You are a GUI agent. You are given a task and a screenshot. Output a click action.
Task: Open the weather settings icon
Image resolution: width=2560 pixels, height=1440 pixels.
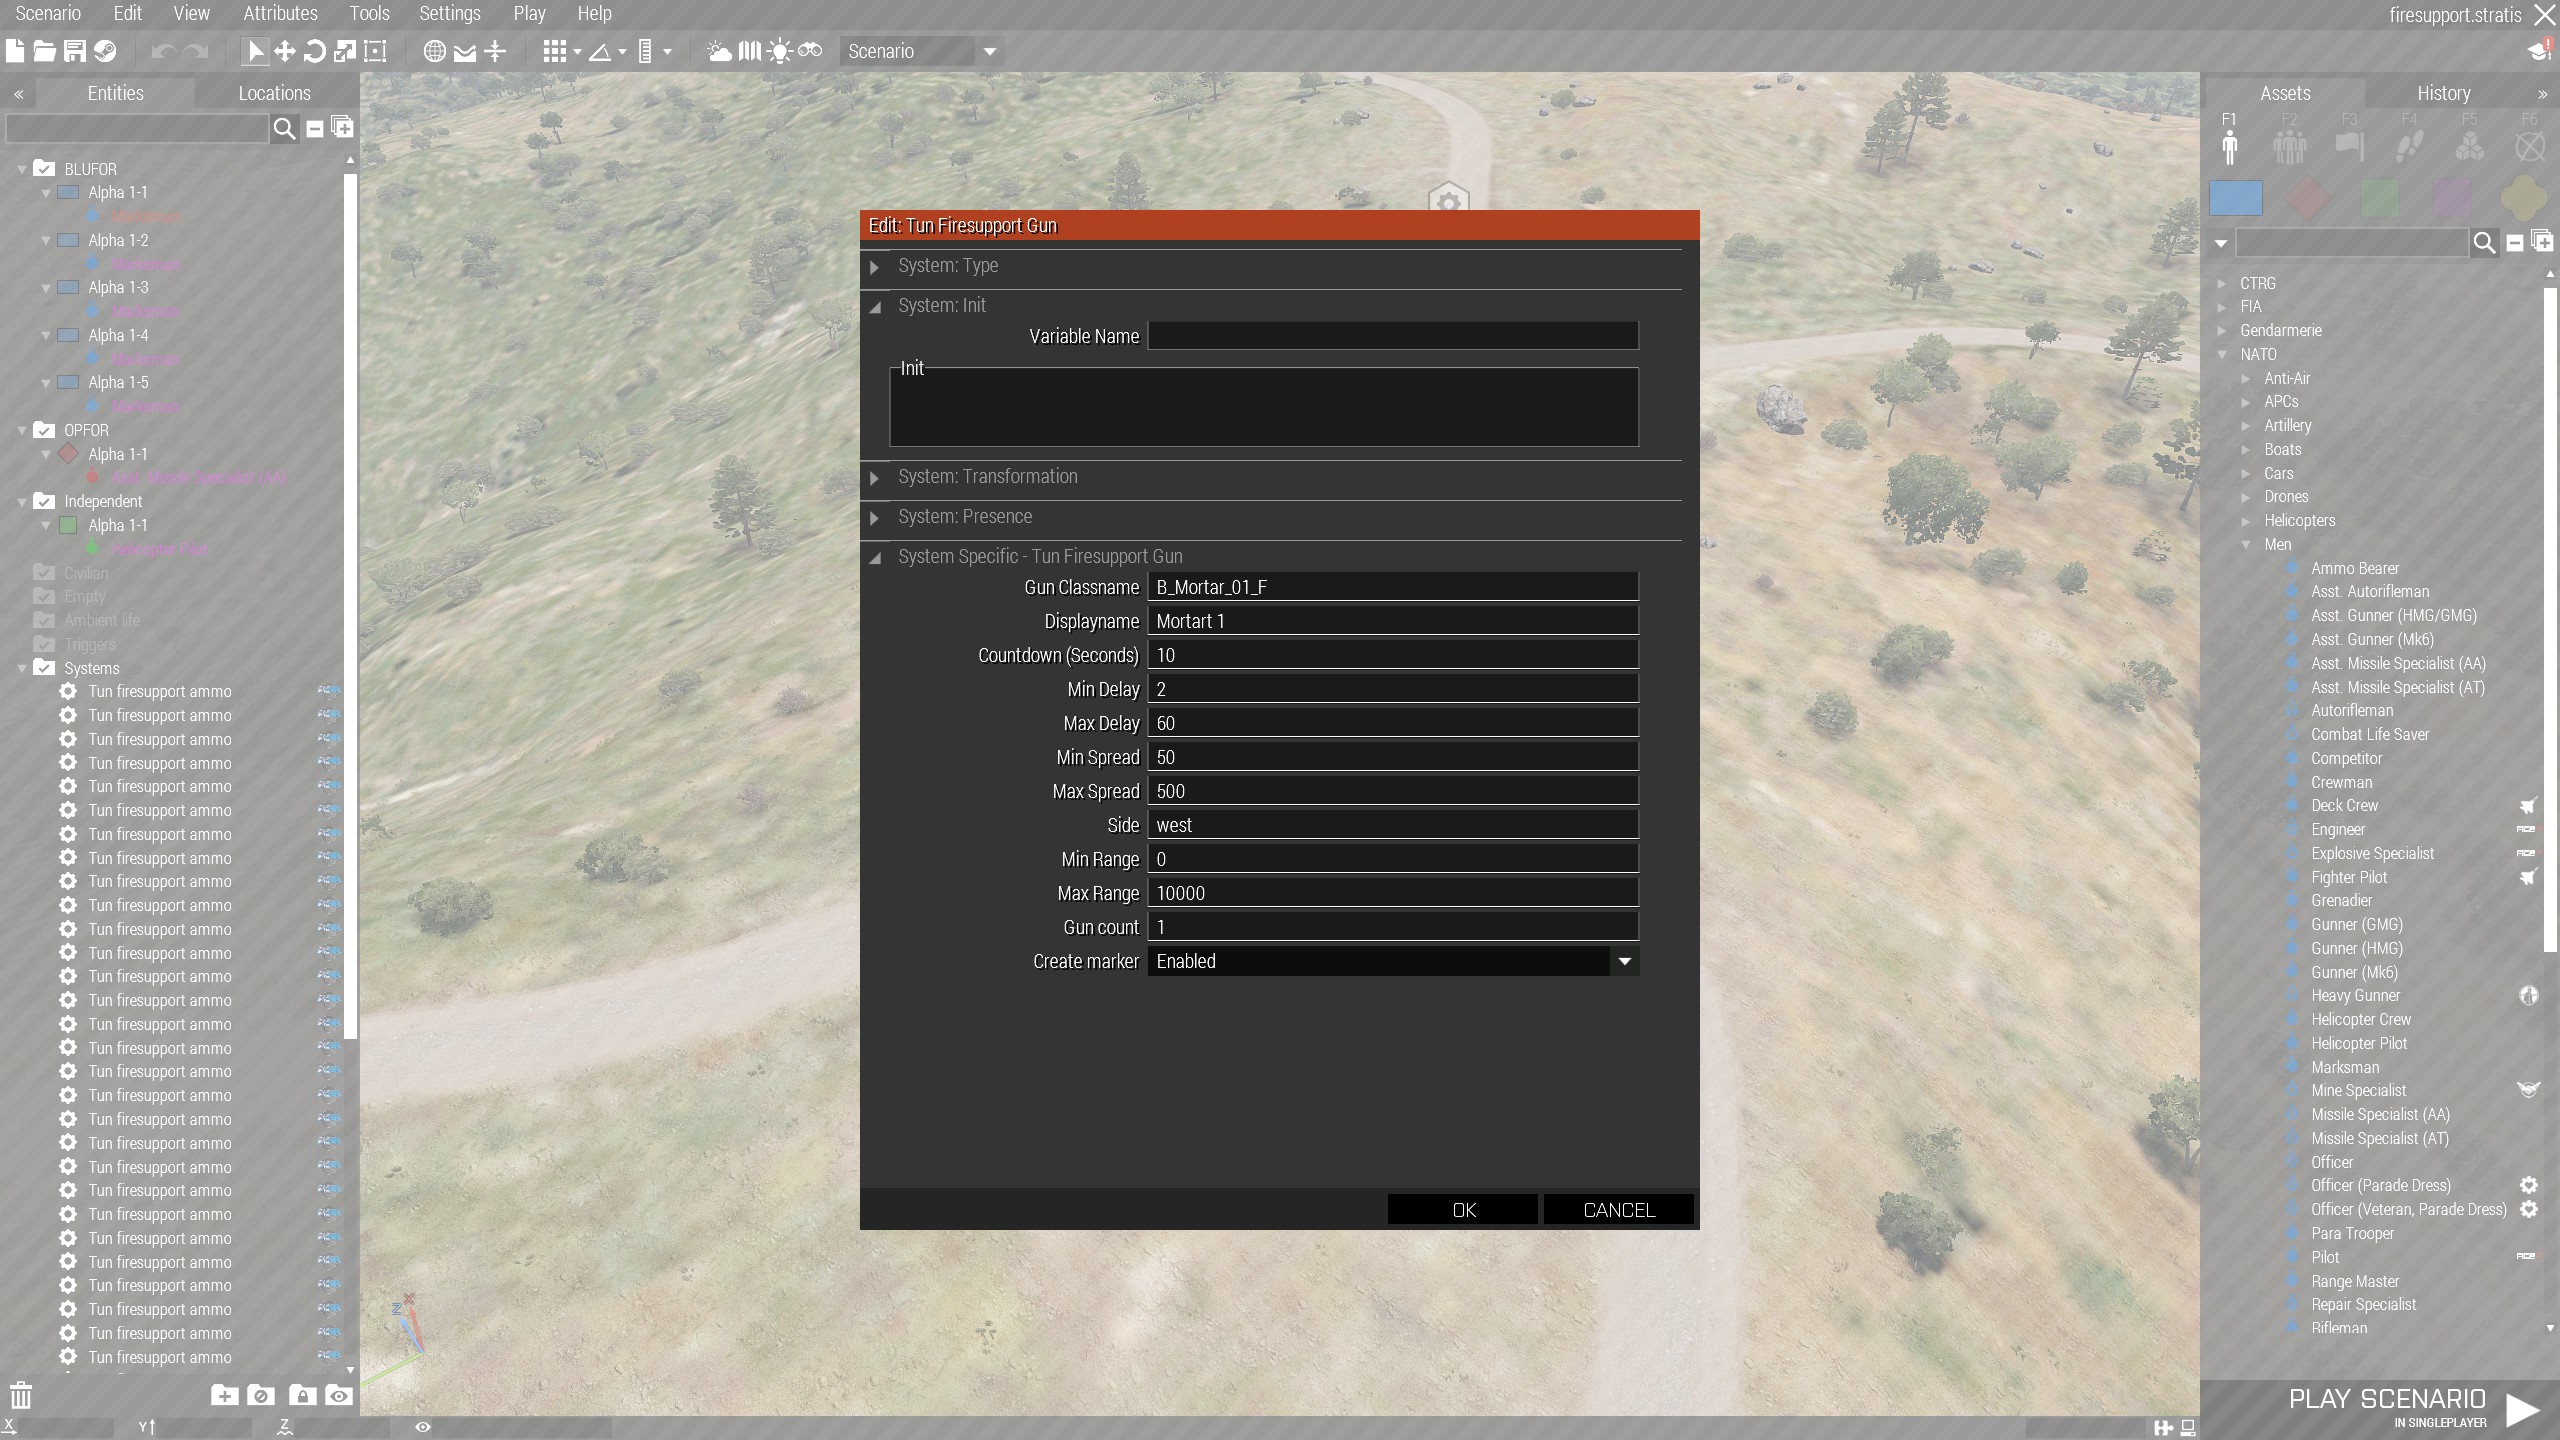[x=719, y=51]
